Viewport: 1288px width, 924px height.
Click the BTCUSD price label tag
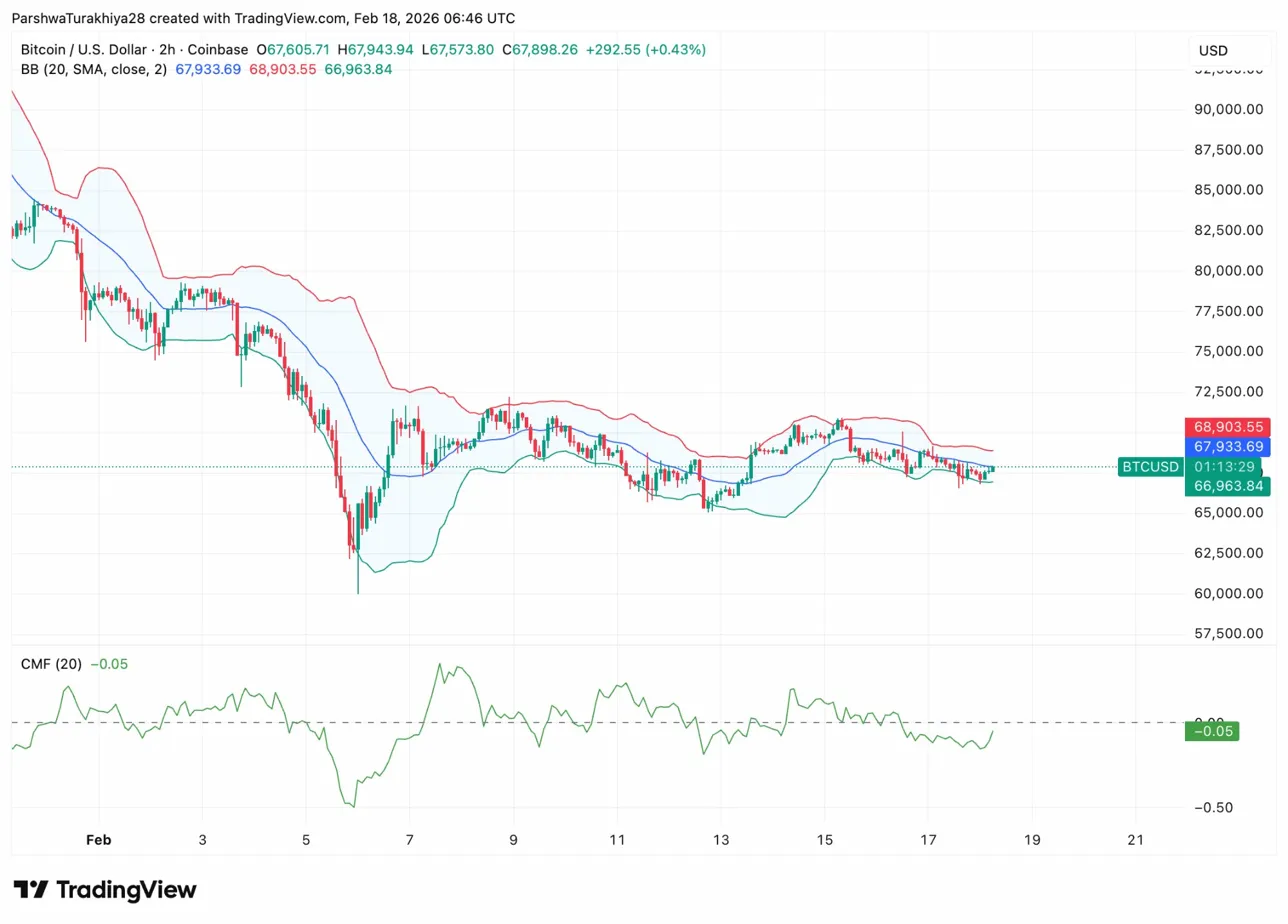1150,467
